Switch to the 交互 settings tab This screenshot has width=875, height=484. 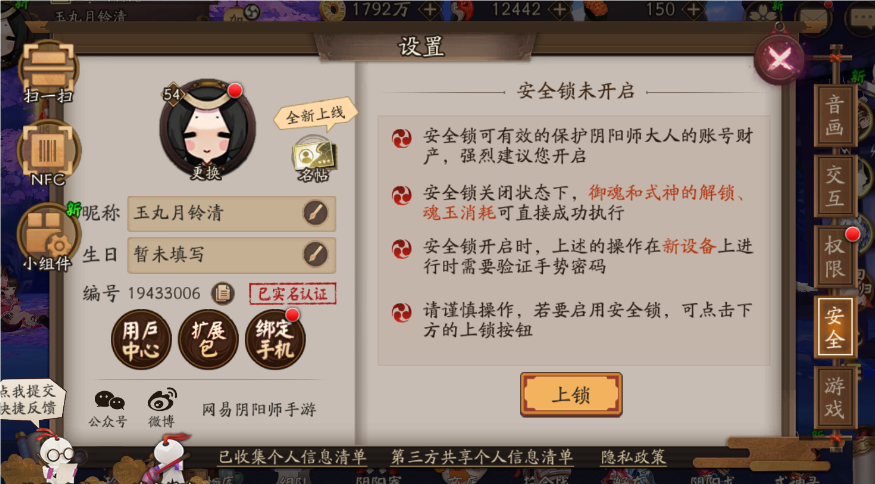(835, 186)
